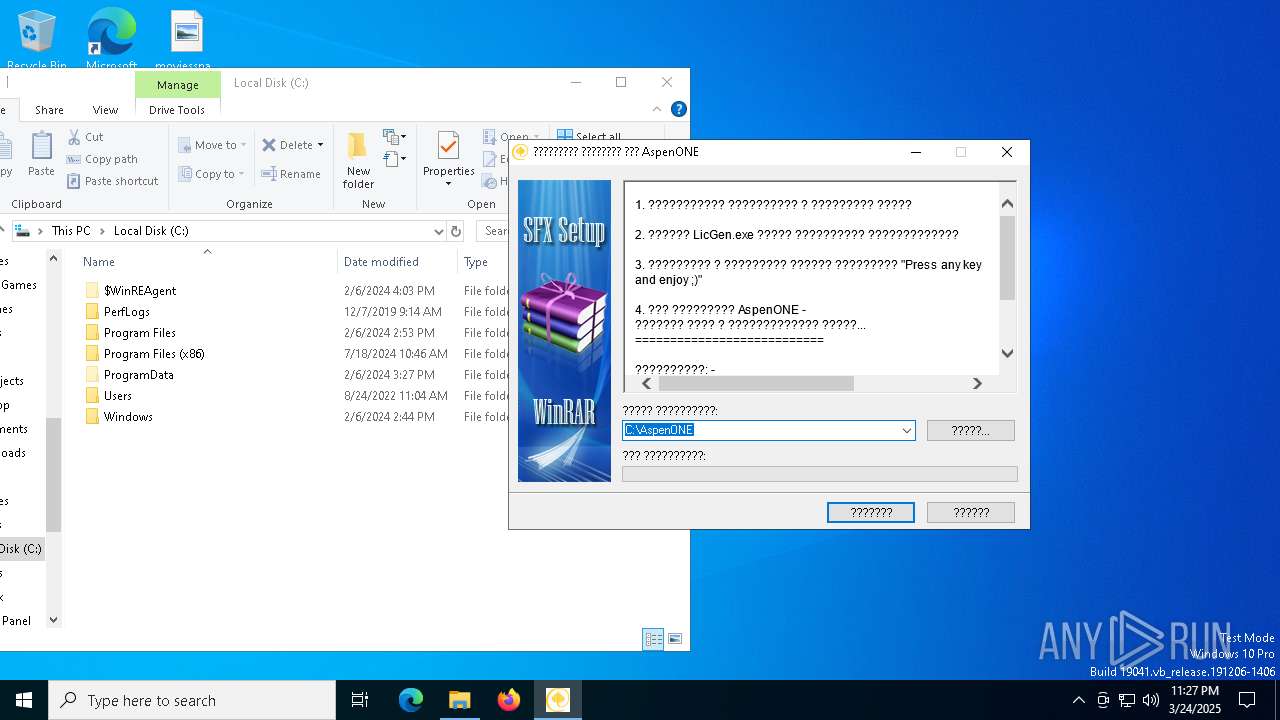The height and width of the screenshot is (720, 1280).
Task: Click horizontal scrollbar thumb in SFX text
Action: 756,383
